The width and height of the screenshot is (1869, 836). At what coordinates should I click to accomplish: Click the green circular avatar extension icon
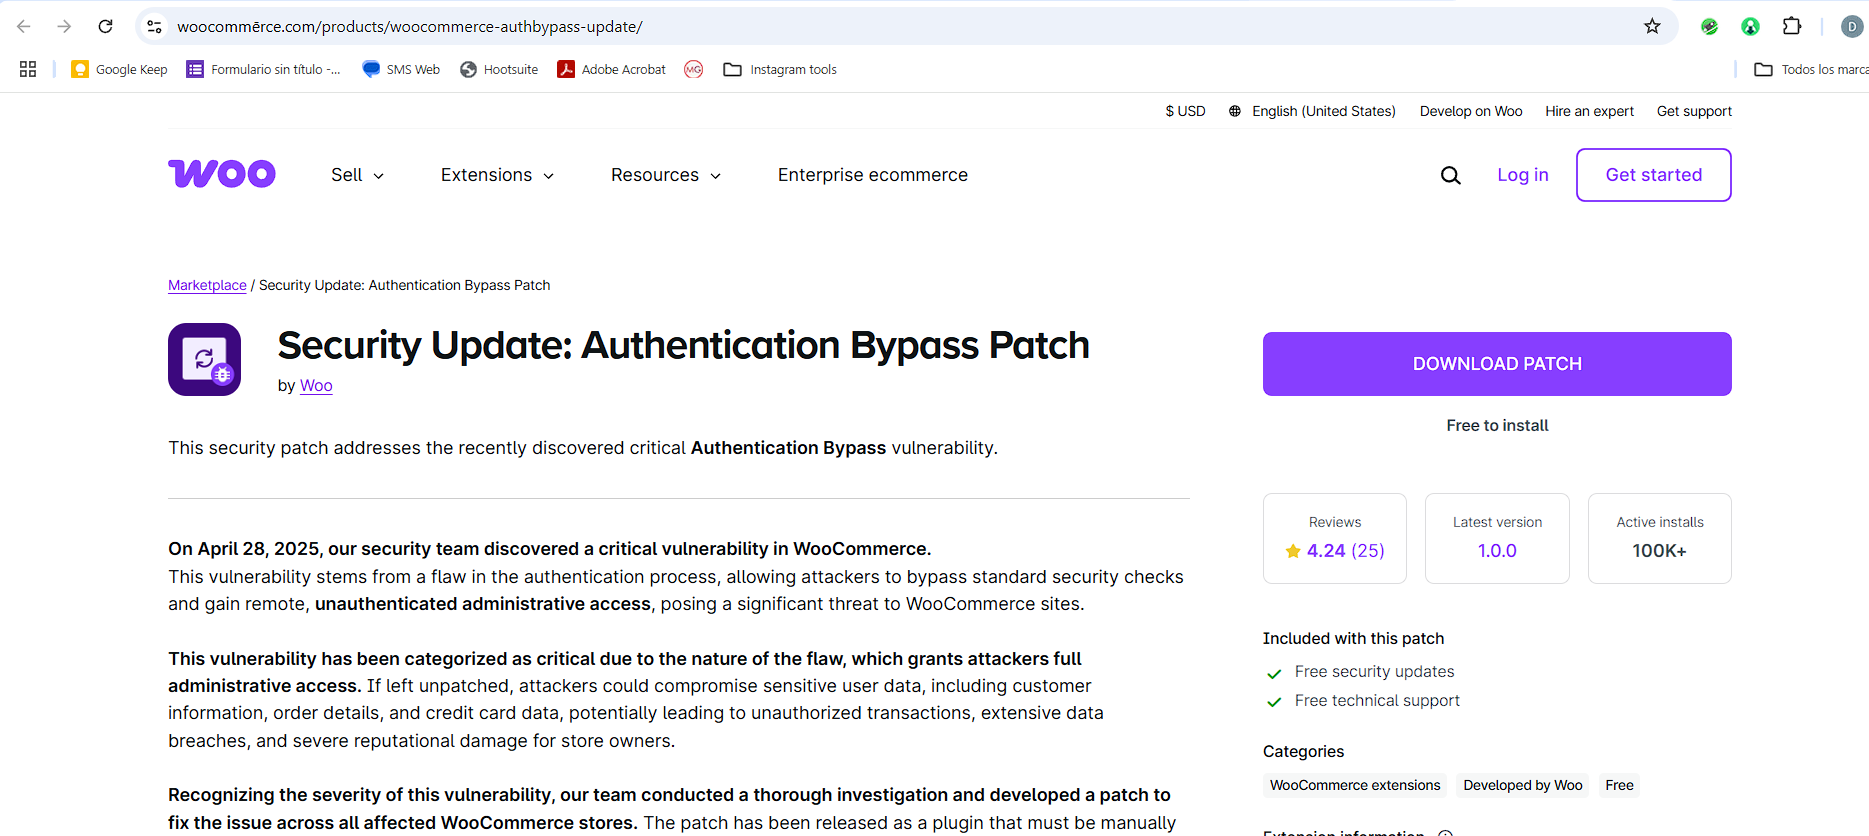click(x=1750, y=26)
